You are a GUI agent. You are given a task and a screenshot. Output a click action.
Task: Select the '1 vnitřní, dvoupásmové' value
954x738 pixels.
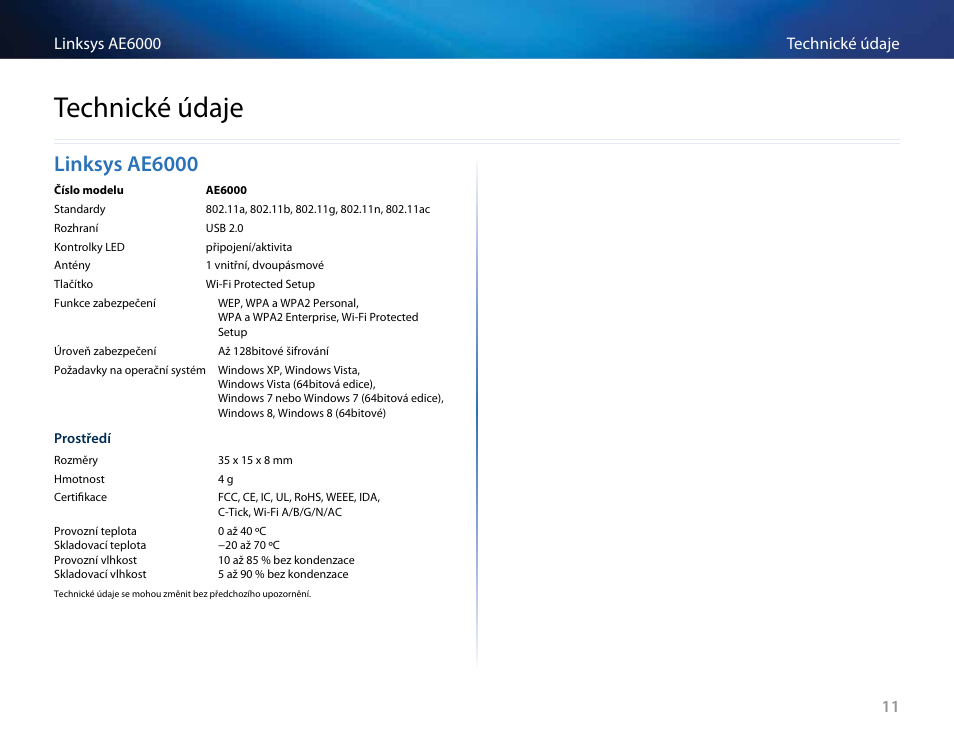[265, 265]
